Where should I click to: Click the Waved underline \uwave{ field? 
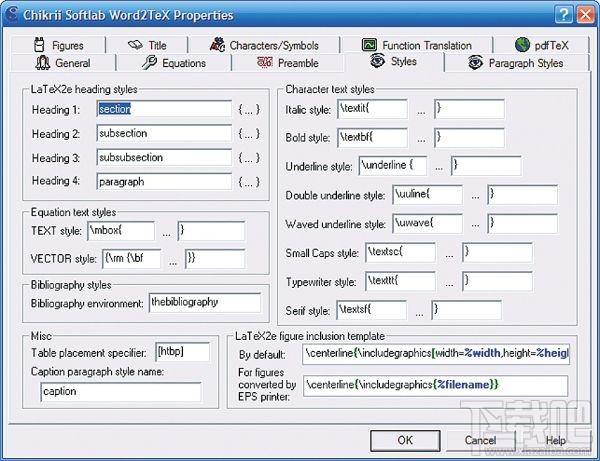point(427,223)
